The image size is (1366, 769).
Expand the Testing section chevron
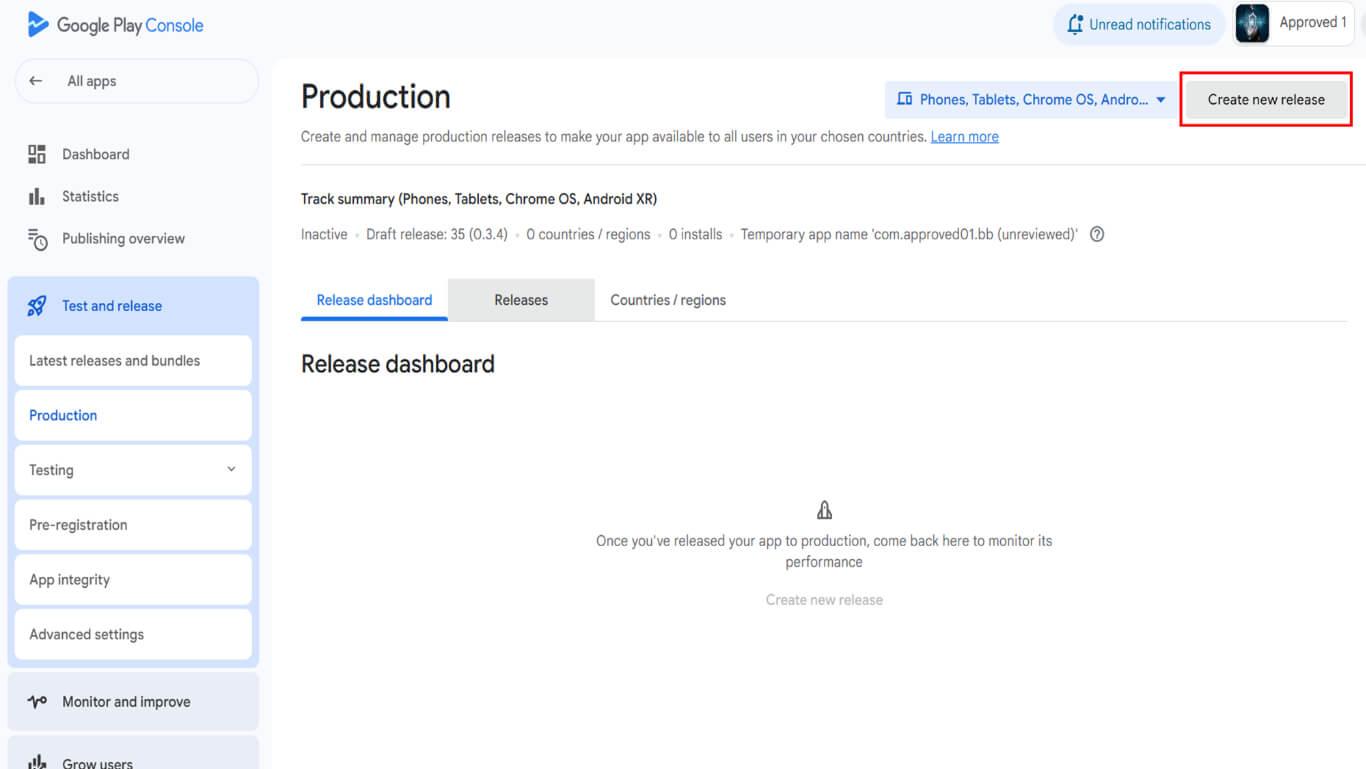pos(231,469)
